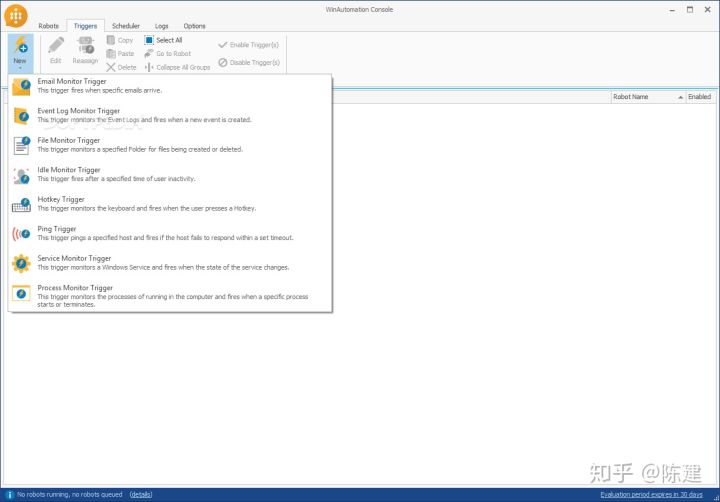This screenshot has width=720, height=502.
Task: Choose the Ping Trigger signal icon
Action: 21,234
